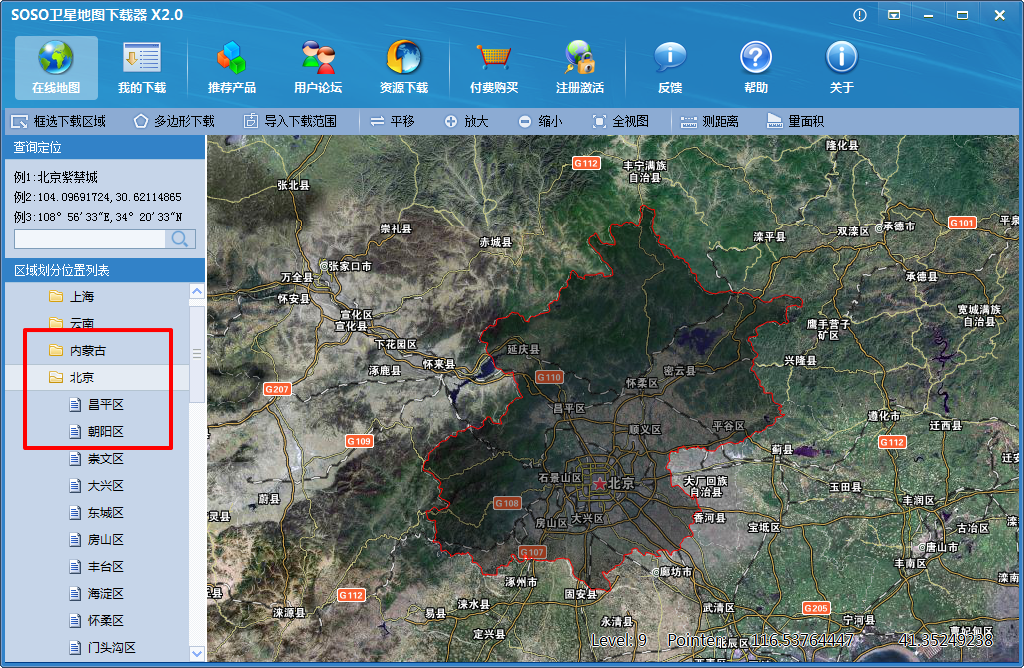1024x668 pixels.
Task: Click the 全视图 full view tool
Action: (x=620, y=121)
